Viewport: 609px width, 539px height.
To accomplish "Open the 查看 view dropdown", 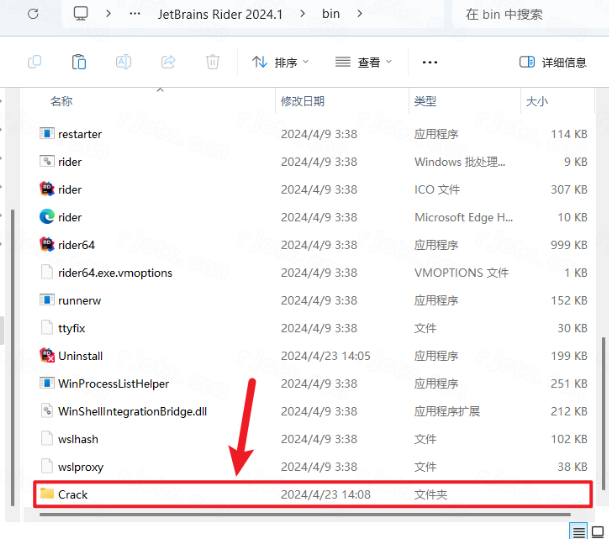I will click(x=364, y=62).
